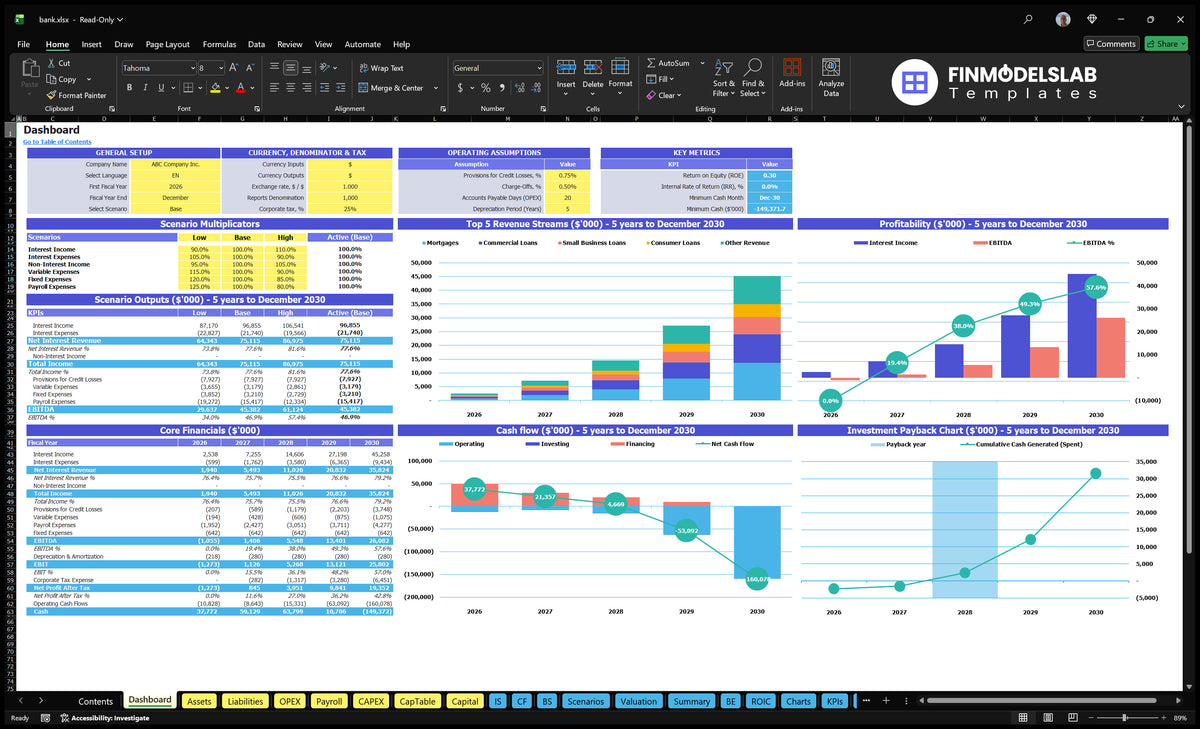
Task: Show more sheets via ellipsis button
Action: [x=866, y=700]
